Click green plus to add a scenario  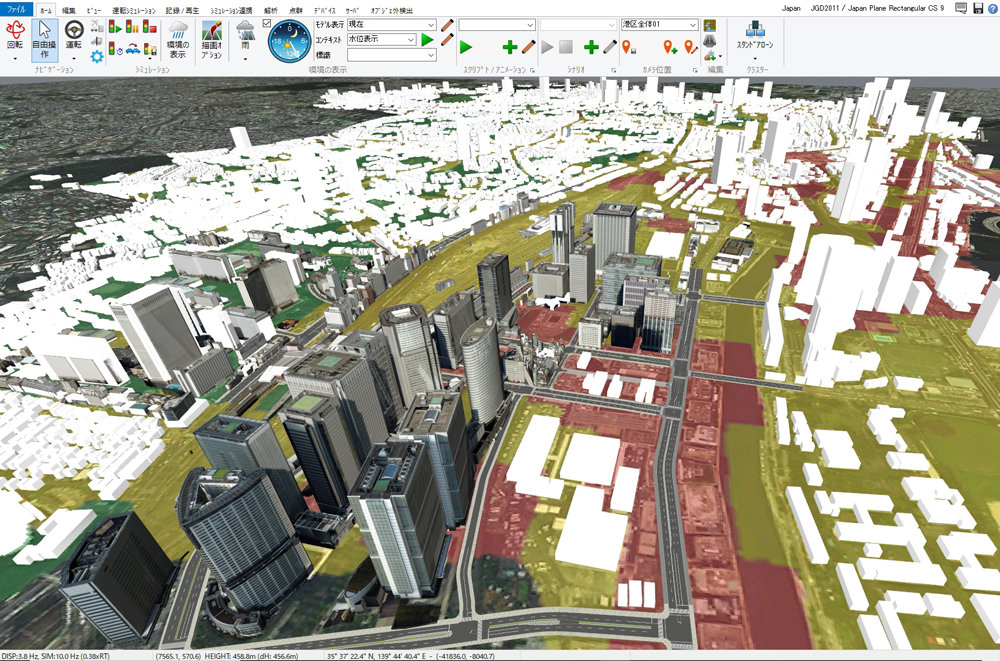coord(590,47)
